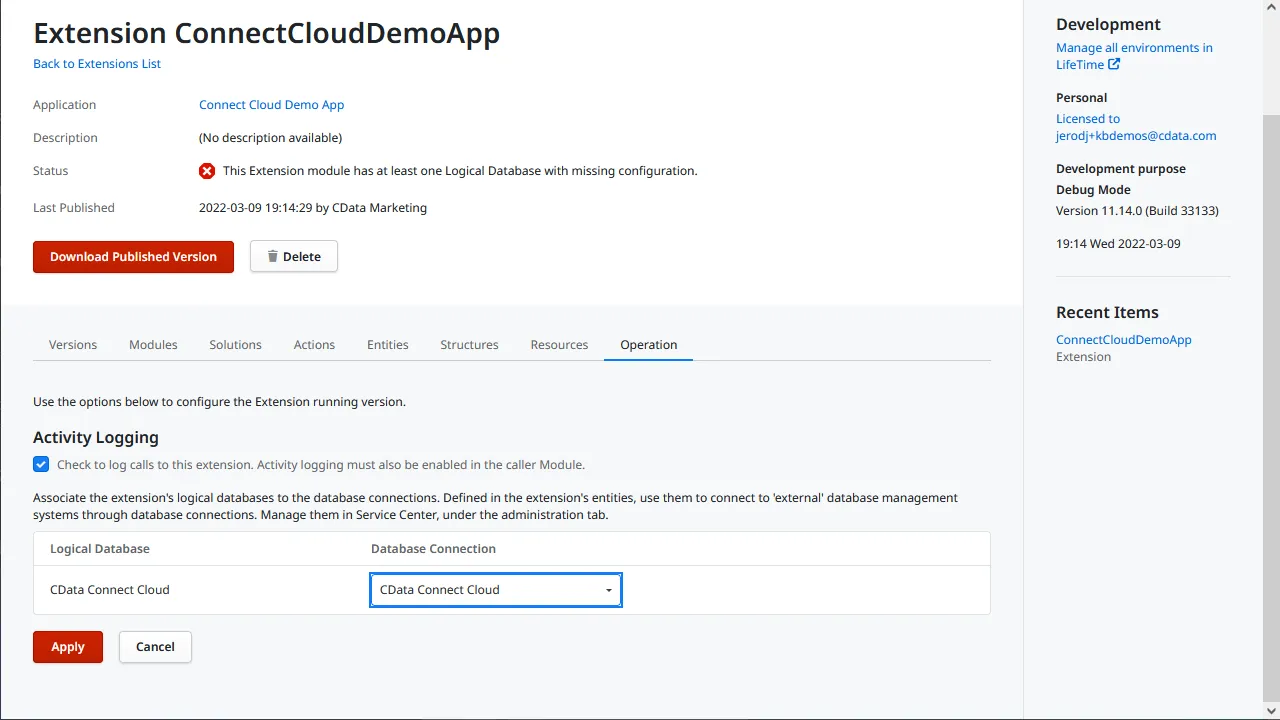This screenshot has height=720, width=1280.
Task: Click the No description available text
Action: tap(271, 138)
